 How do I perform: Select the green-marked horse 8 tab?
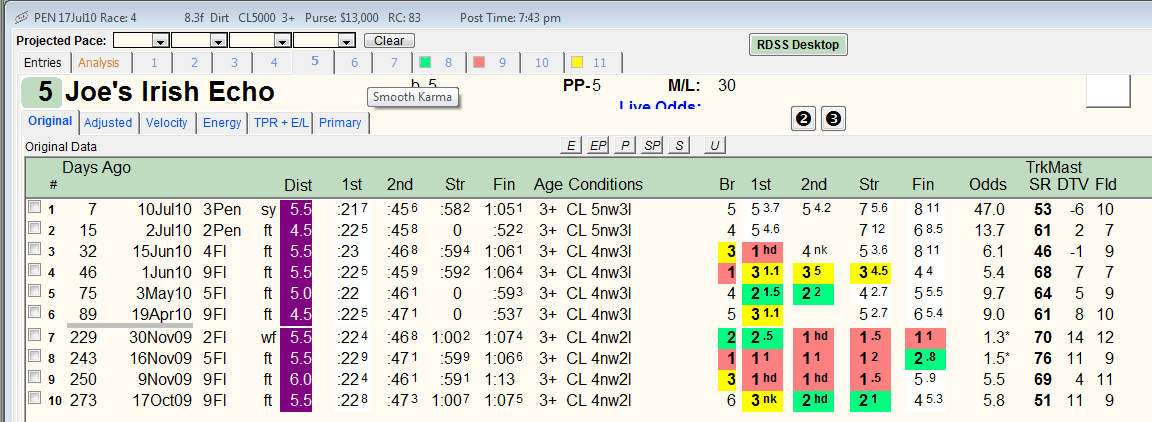pyautogui.click(x=438, y=62)
